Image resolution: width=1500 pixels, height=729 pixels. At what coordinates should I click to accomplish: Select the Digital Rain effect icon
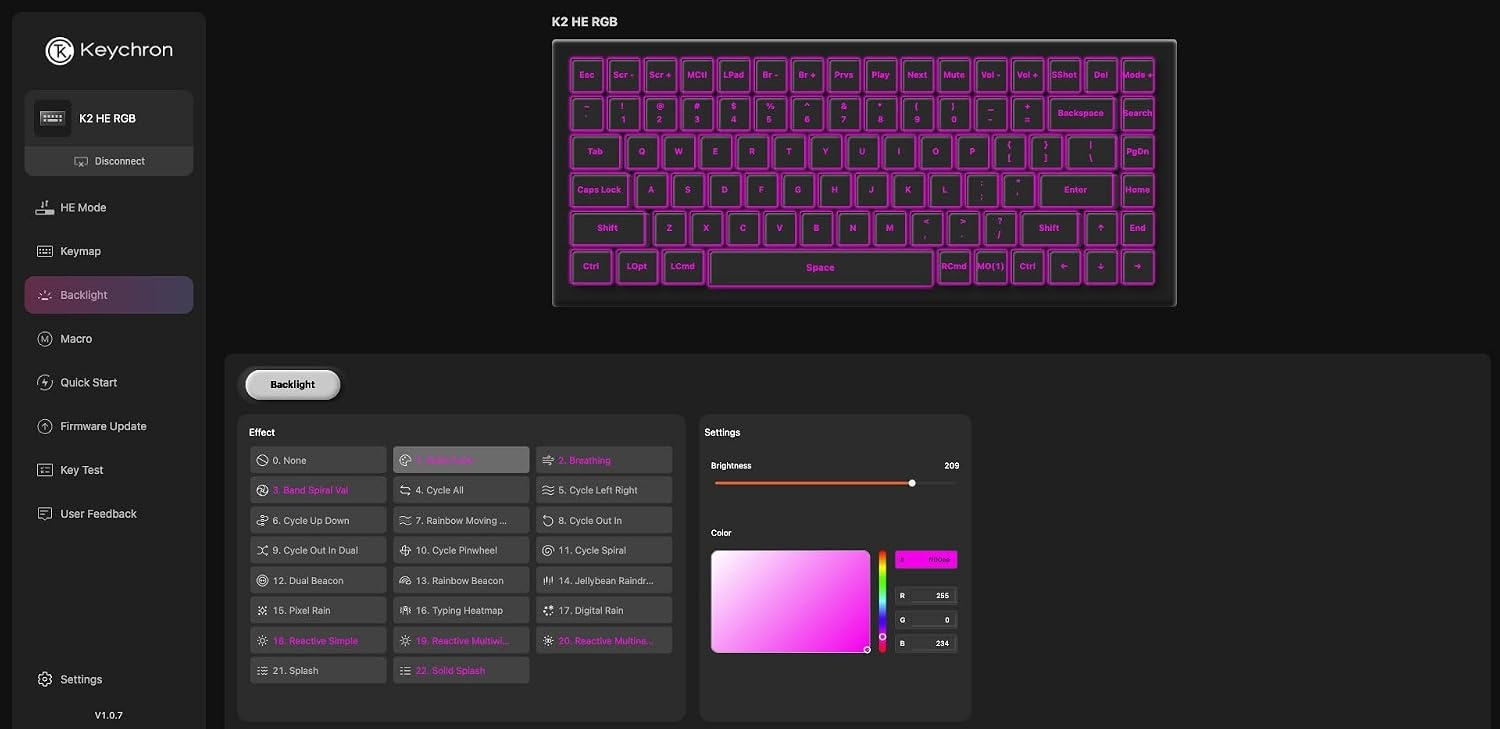click(x=548, y=610)
